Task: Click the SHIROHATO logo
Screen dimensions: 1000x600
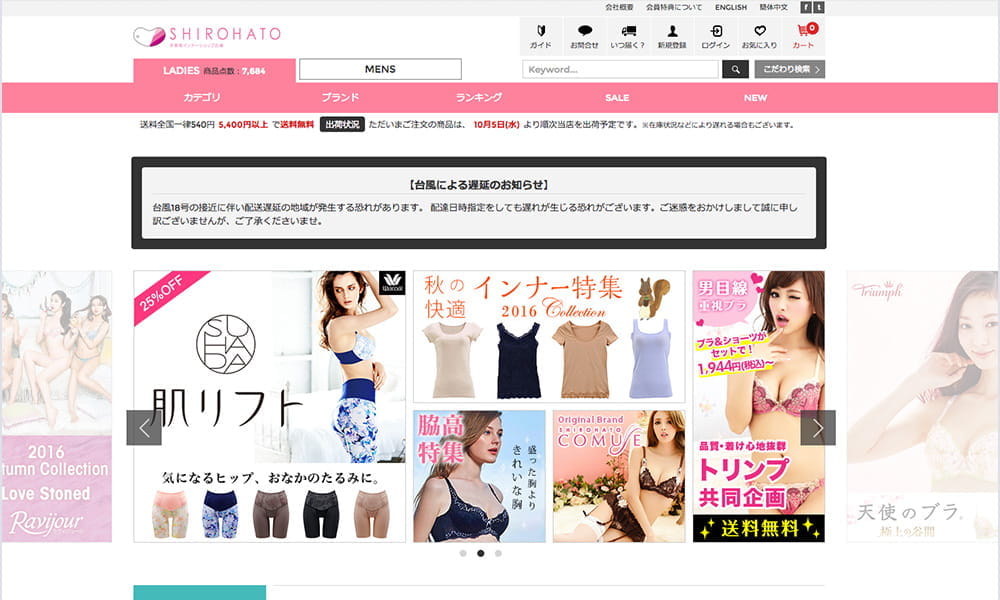Action: pyautogui.click(x=207, y=36)
